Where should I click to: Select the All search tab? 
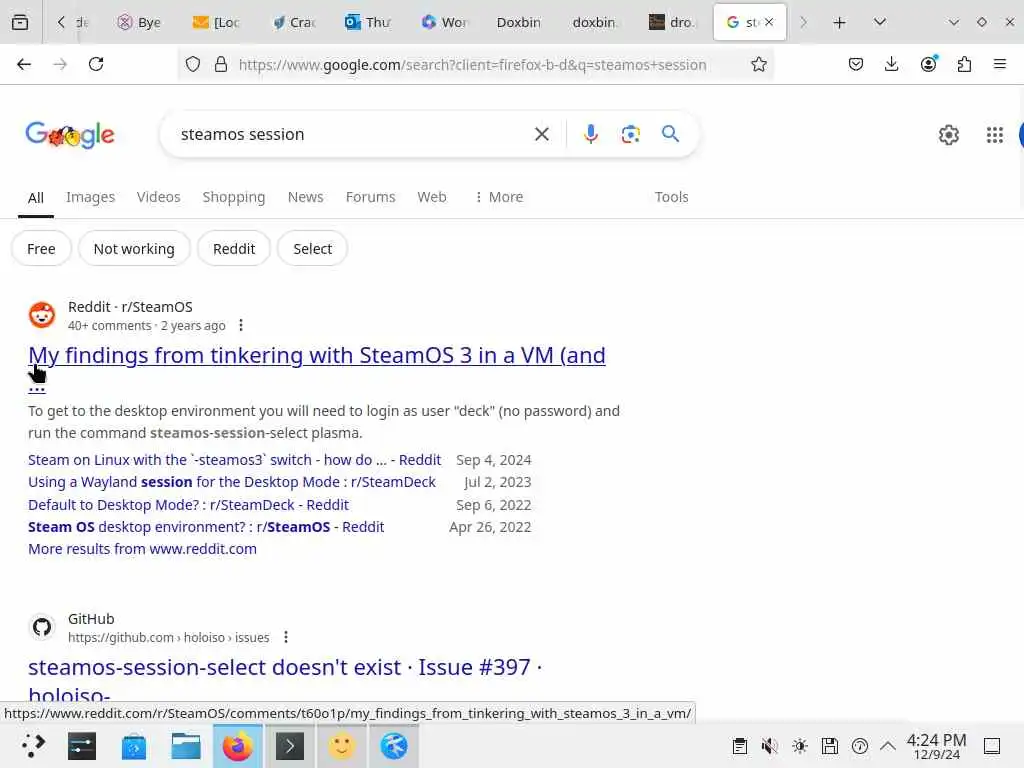36,198
